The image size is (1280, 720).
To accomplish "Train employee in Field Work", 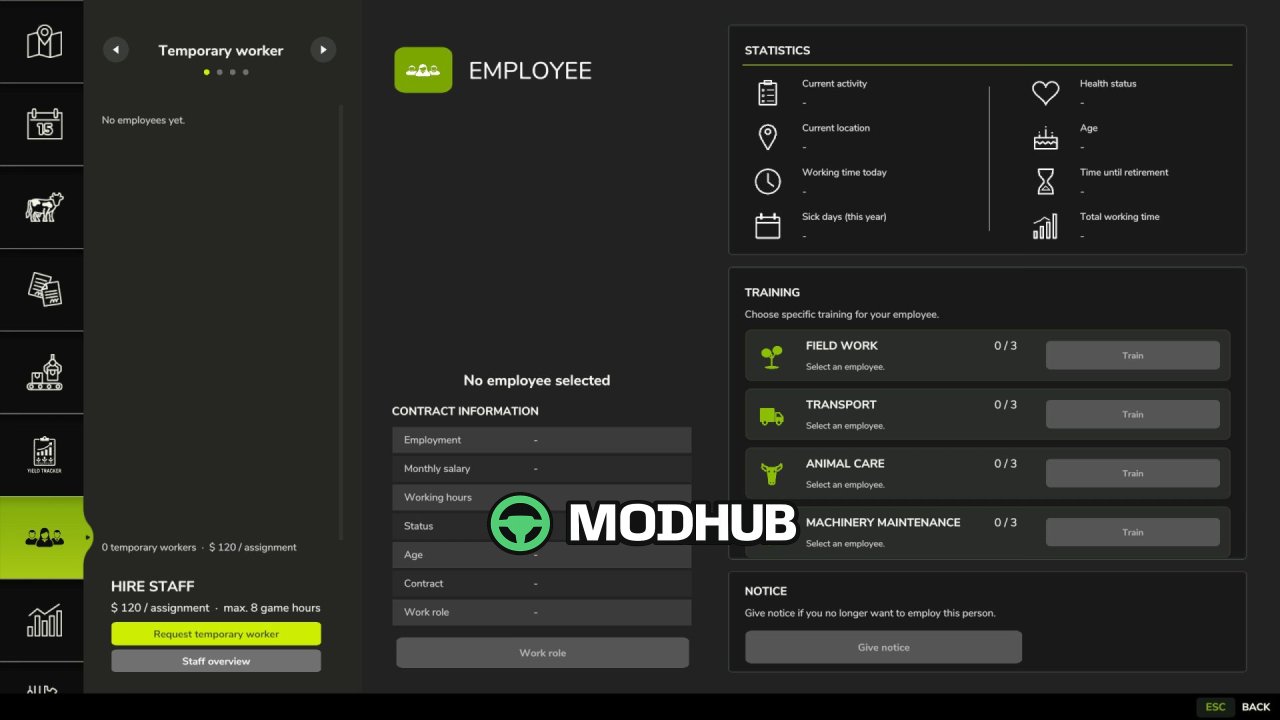I will (x=1133, y=355).
